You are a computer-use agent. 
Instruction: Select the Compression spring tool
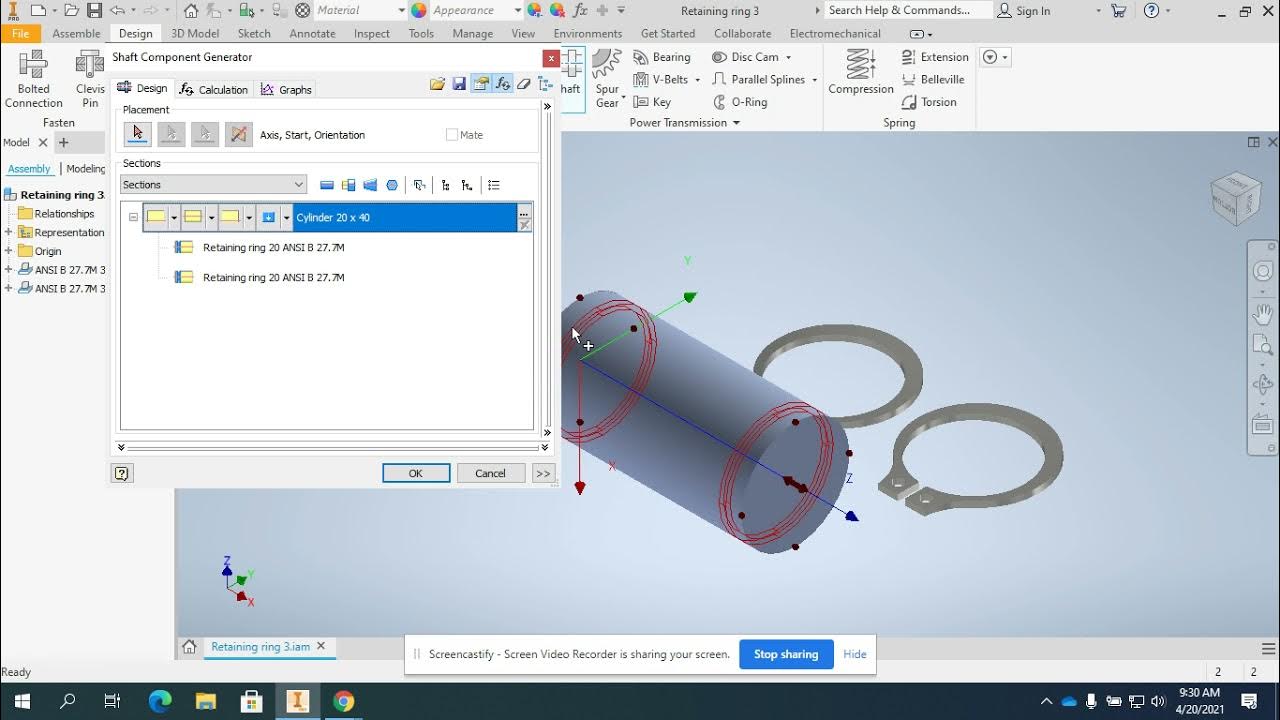861,73
